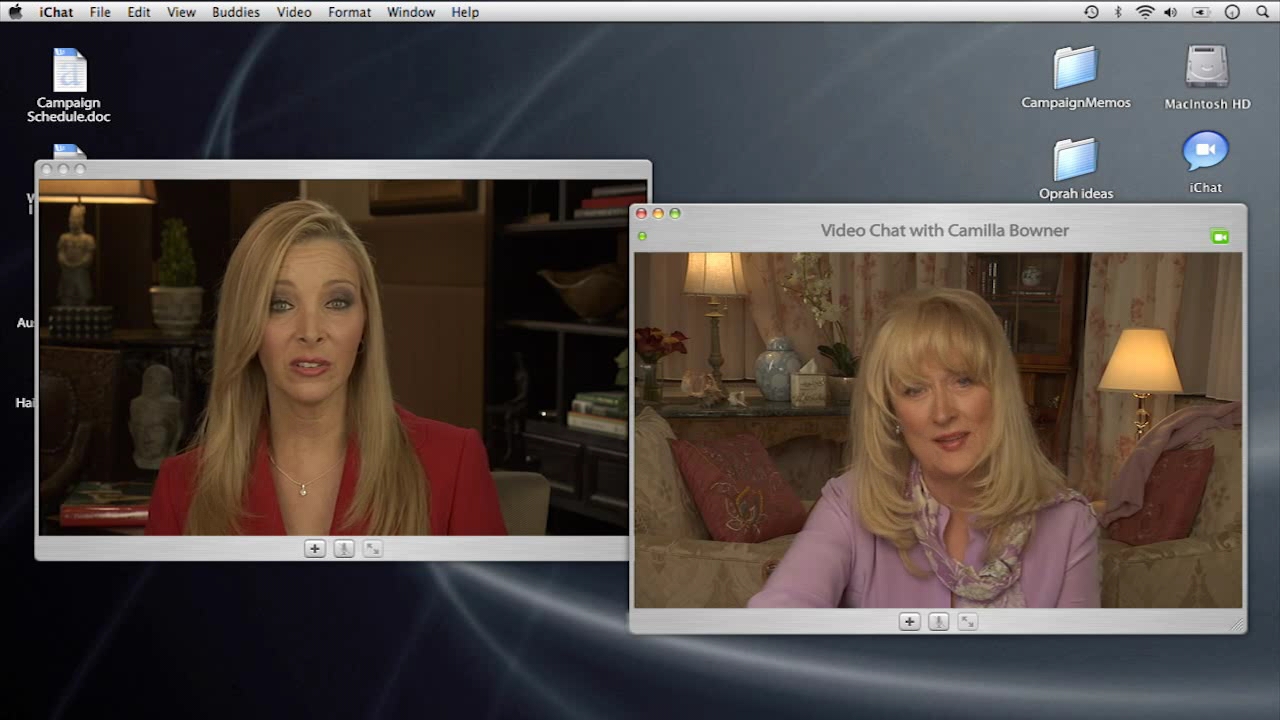The image size is (1280, 720).
Task: Click the Video Chat with Camilla Bowner title
Action: (x=944, y=230)
